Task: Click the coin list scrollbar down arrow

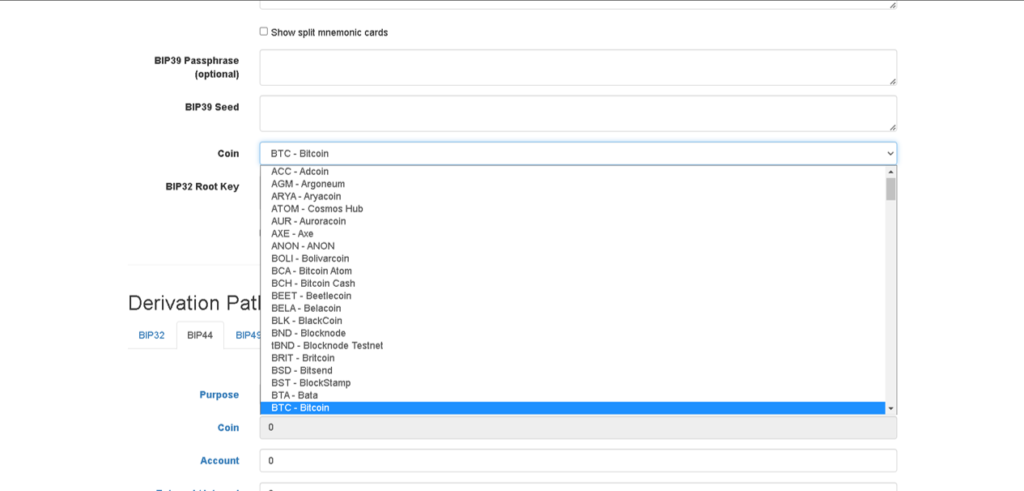Action: tap(891, 408)
